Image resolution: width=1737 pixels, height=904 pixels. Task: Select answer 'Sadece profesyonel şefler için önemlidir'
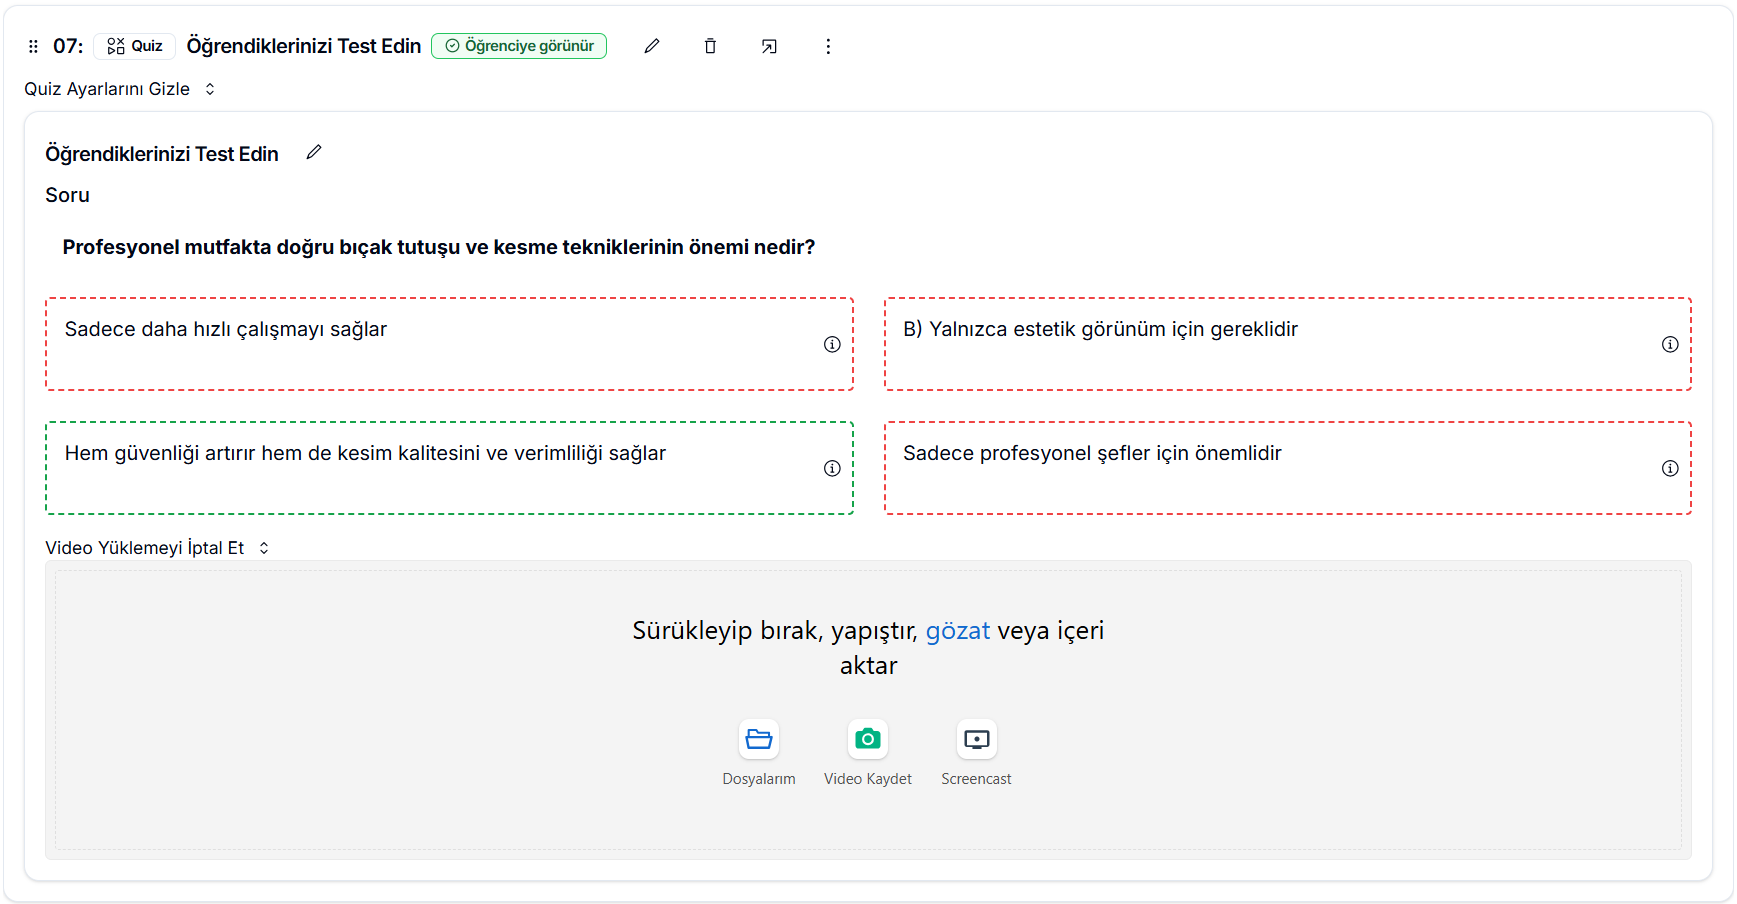tap(1288, 468)
